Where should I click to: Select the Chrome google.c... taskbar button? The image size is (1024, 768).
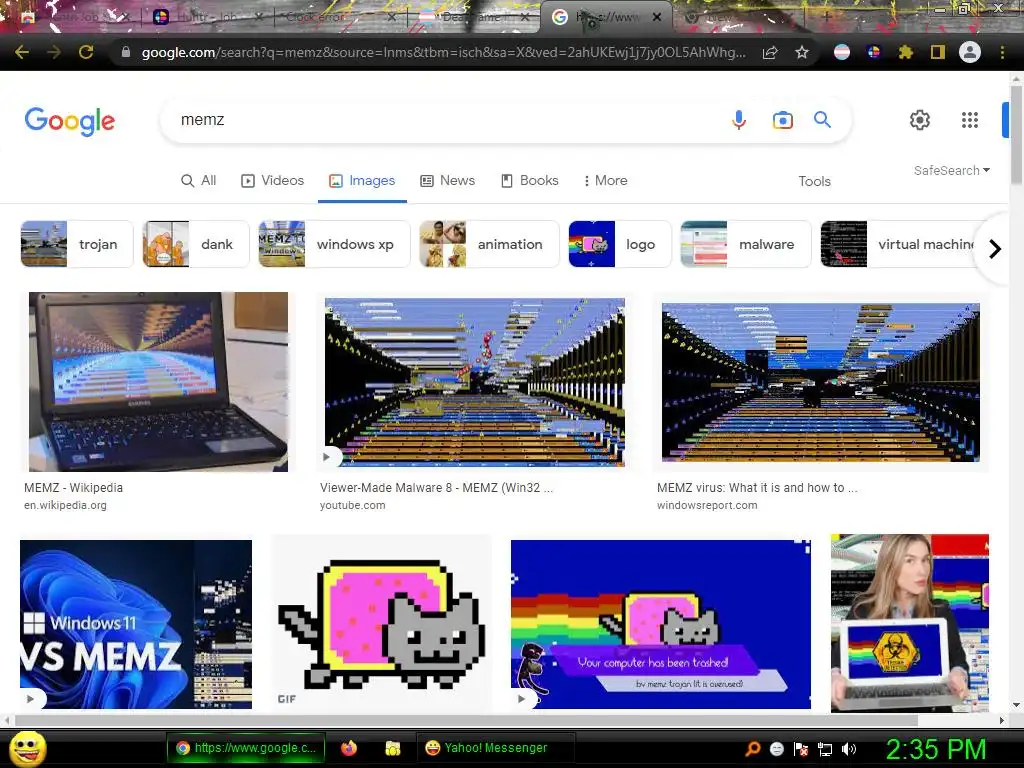246,748
